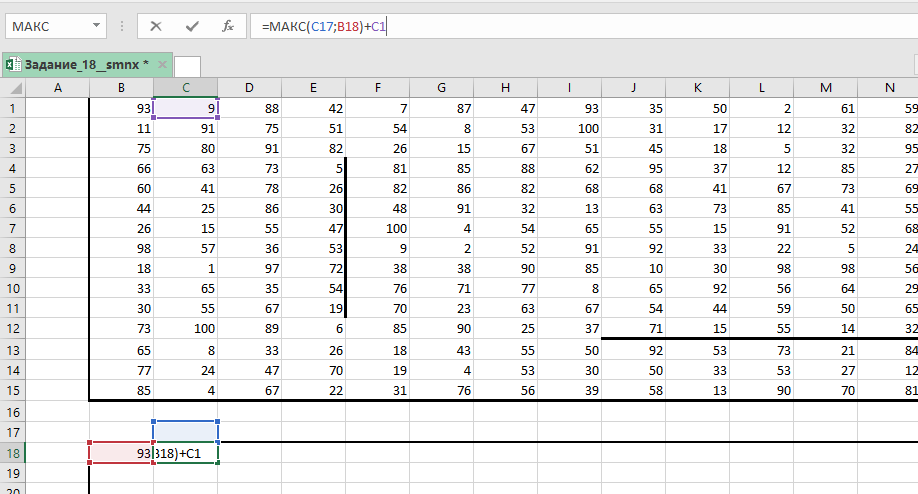Select column C header

186,88
